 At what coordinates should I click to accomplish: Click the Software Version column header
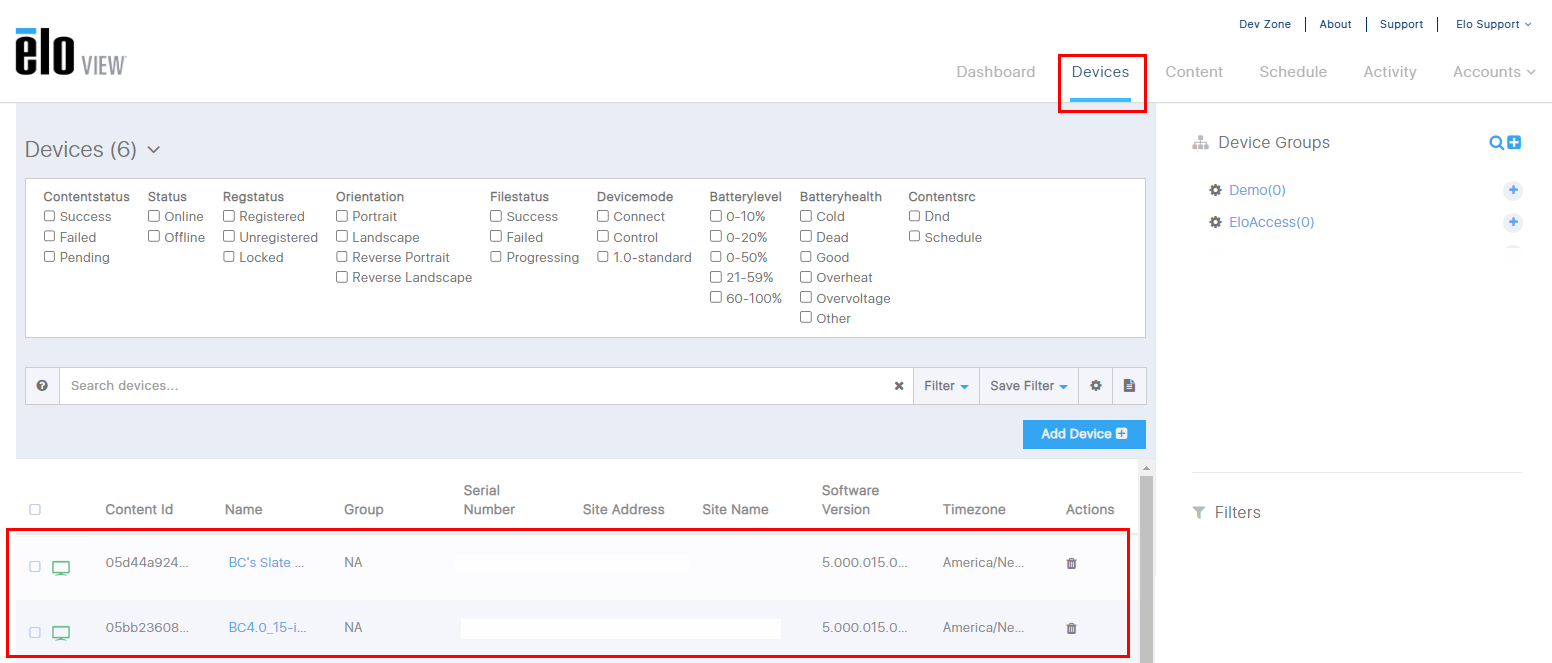click(850, 500)
